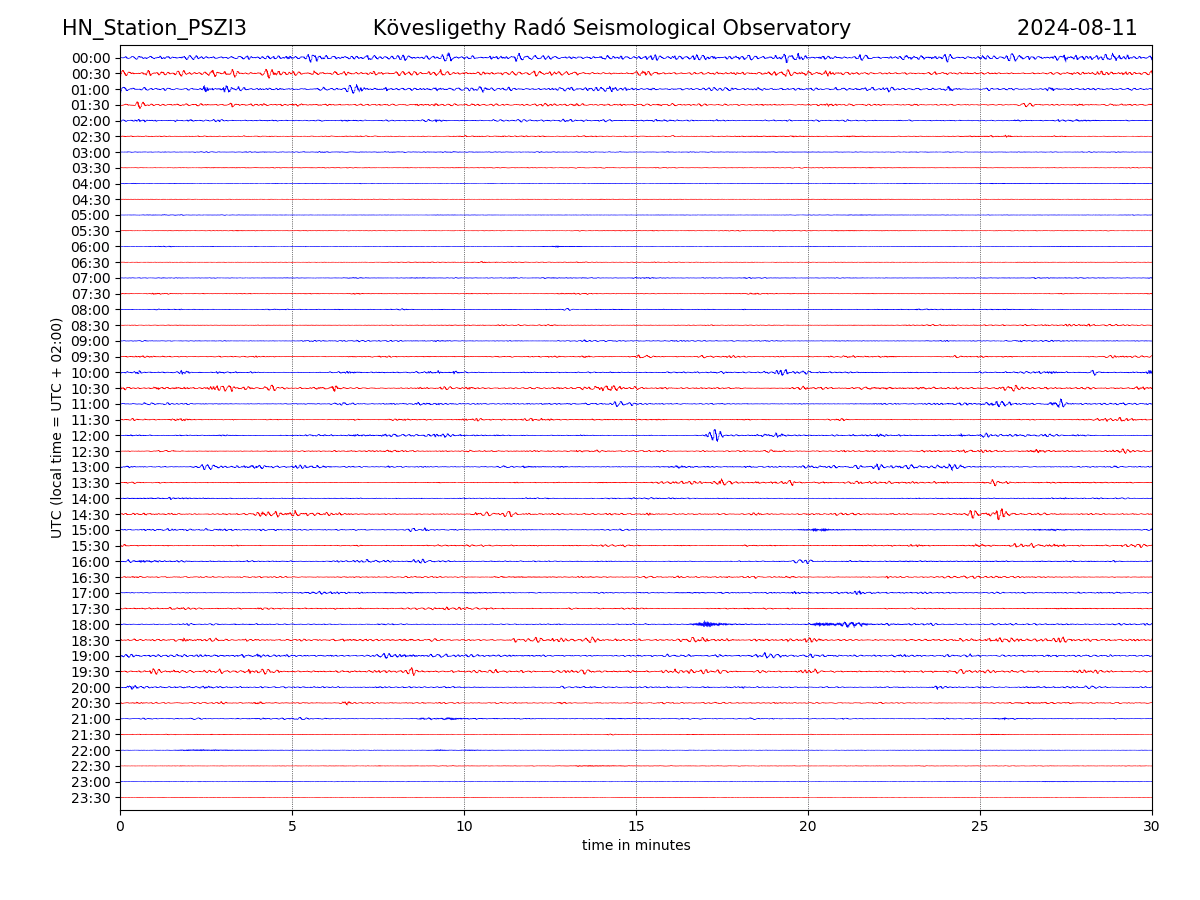Click the large blue spike on the 12:00 trace
Screen dimensions: 1200x900
714,435
